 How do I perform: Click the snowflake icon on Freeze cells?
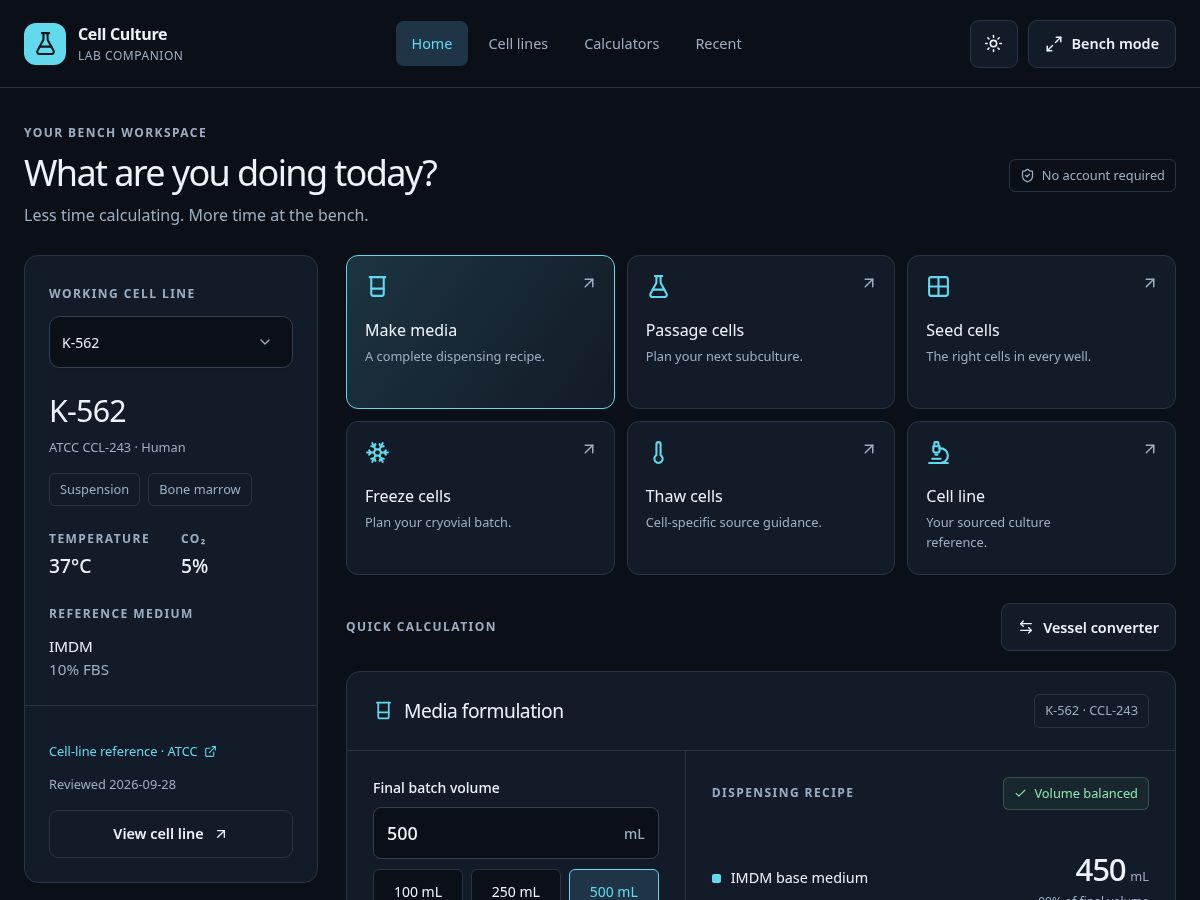pyautogui.click(x=377, y=452)
